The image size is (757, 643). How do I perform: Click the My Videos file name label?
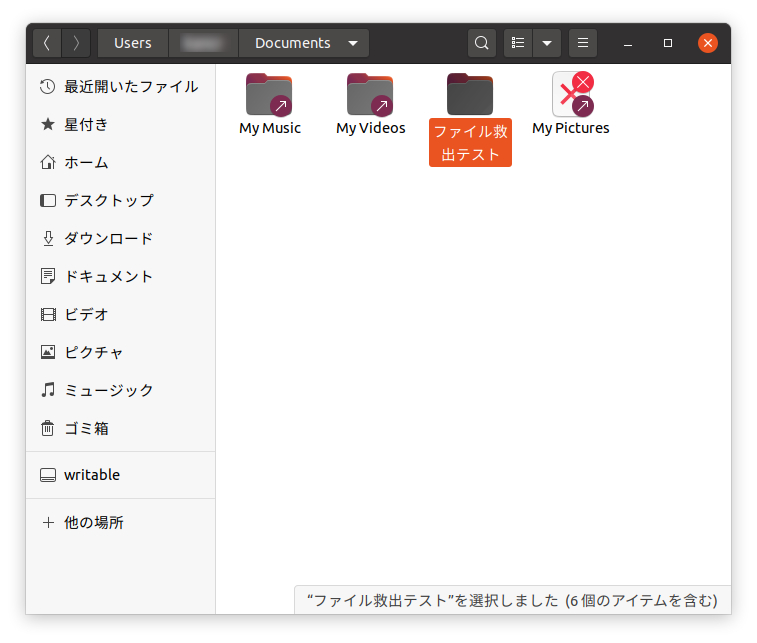[371, 128]
